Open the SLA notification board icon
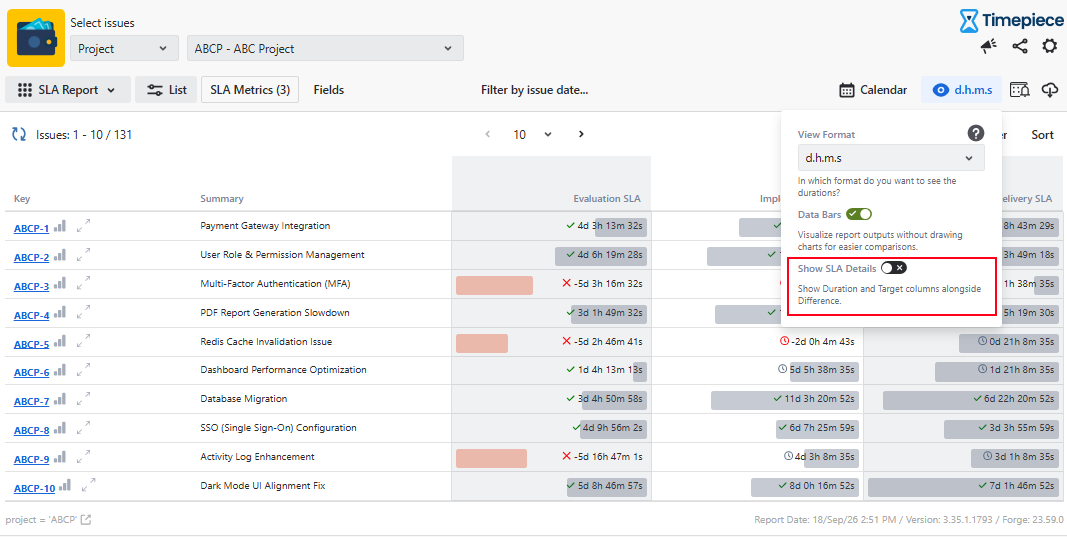The image size is (1067, 537). coord(1019,90)
